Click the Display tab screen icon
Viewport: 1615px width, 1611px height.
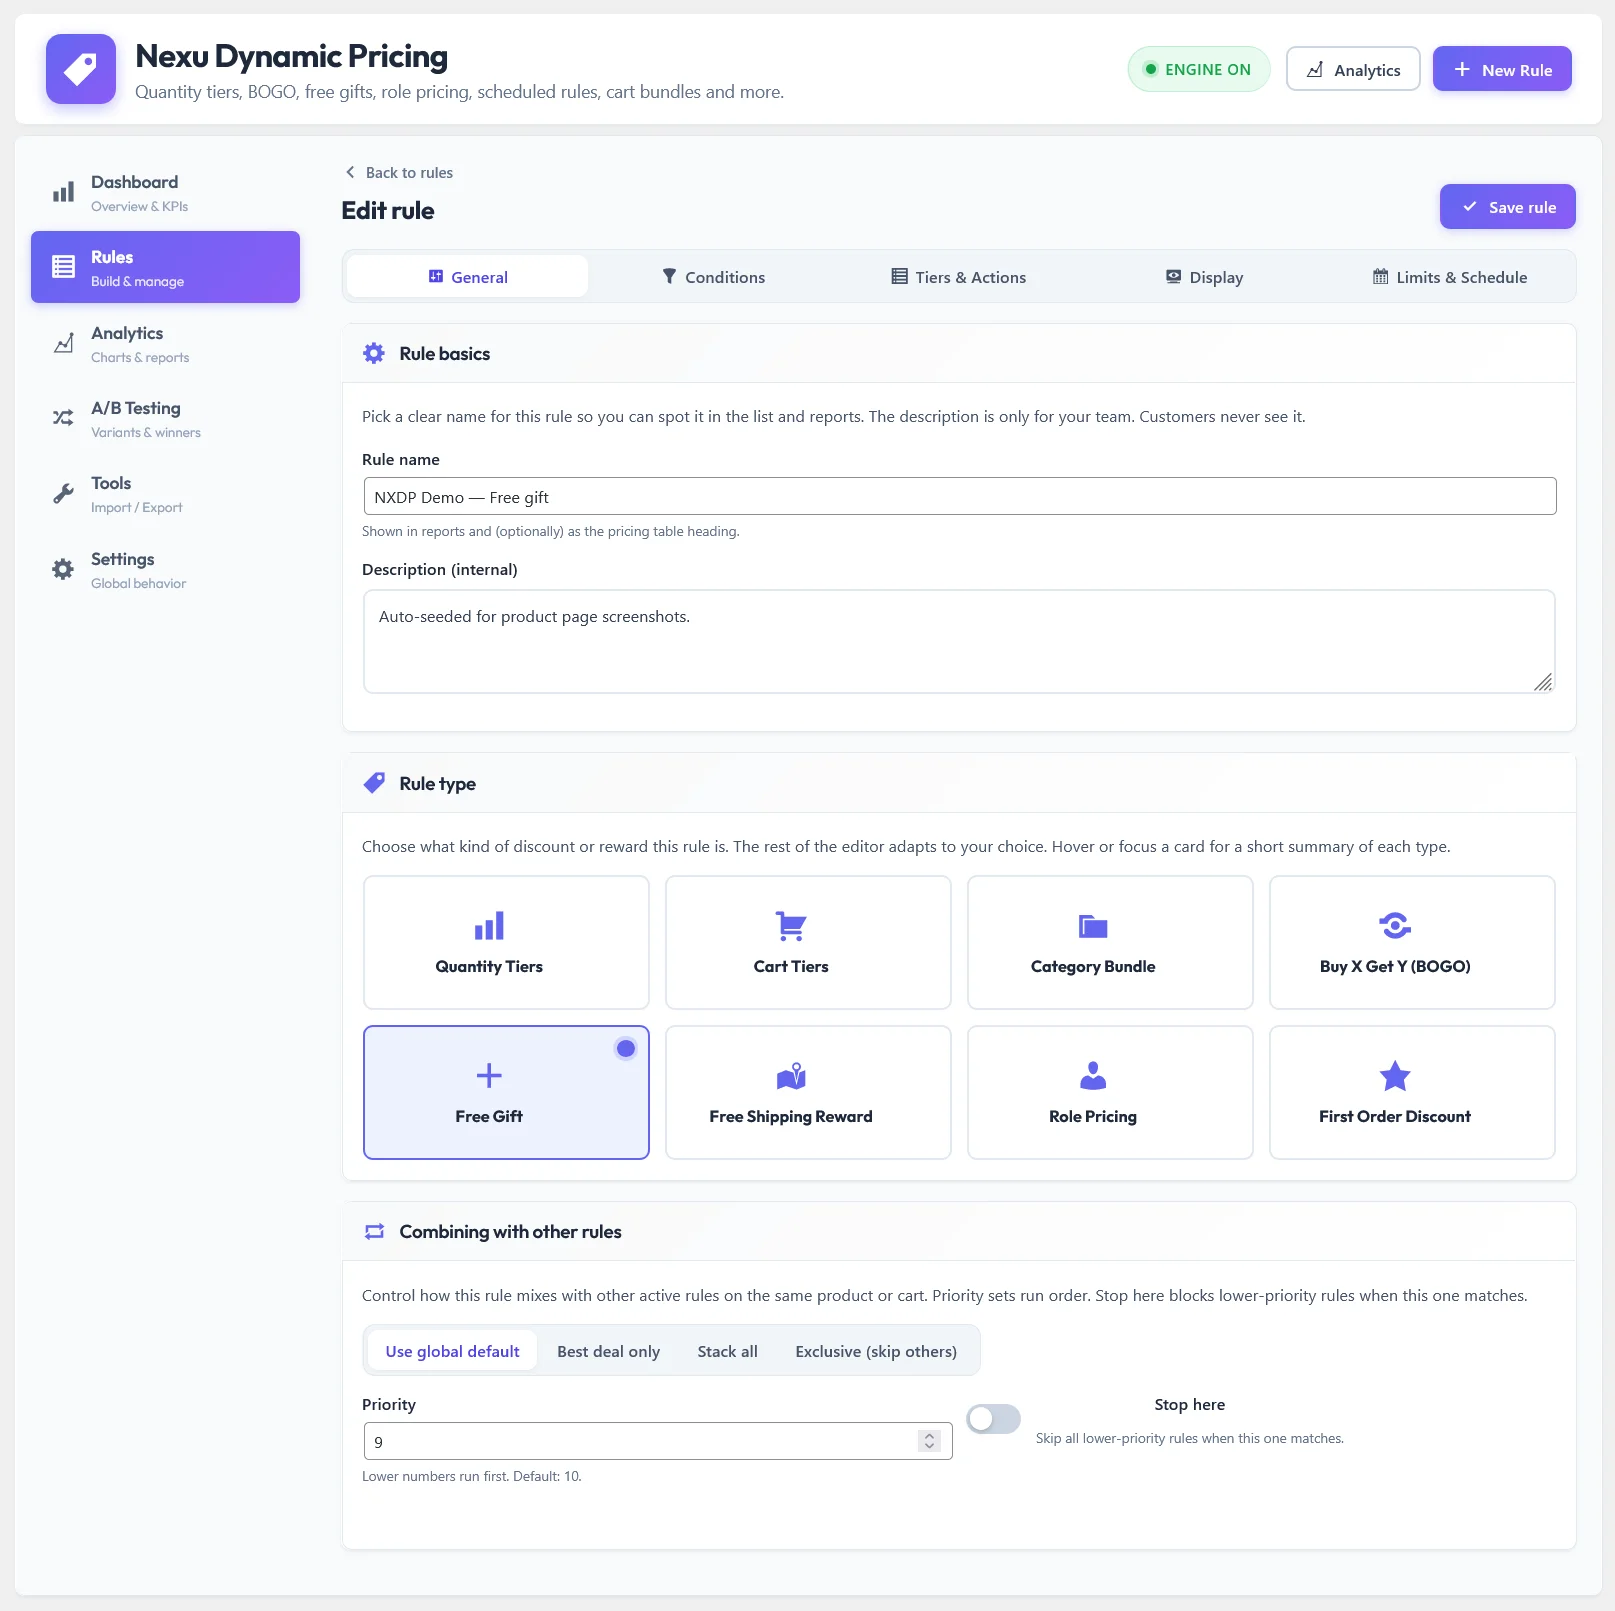point(1173,276)
